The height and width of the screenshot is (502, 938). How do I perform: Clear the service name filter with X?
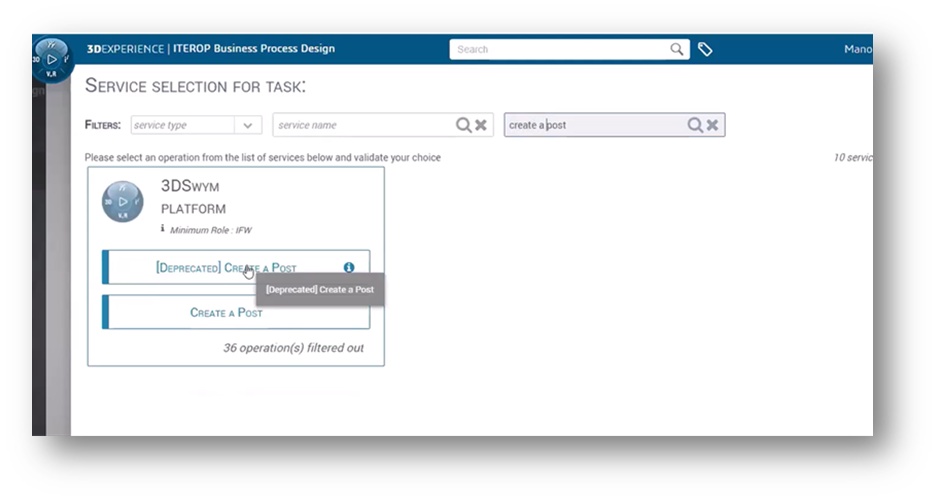point(480,125)
